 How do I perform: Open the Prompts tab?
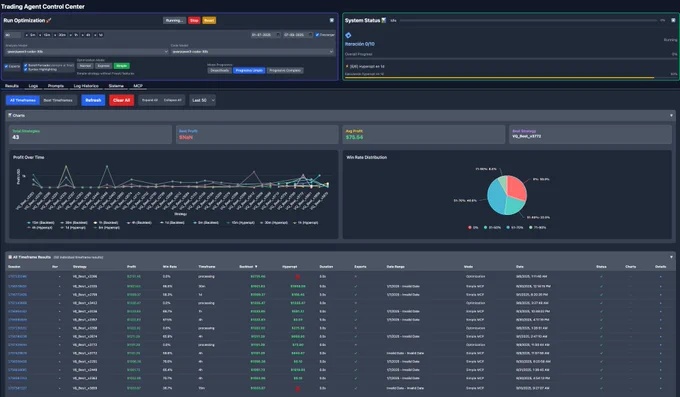56,86
